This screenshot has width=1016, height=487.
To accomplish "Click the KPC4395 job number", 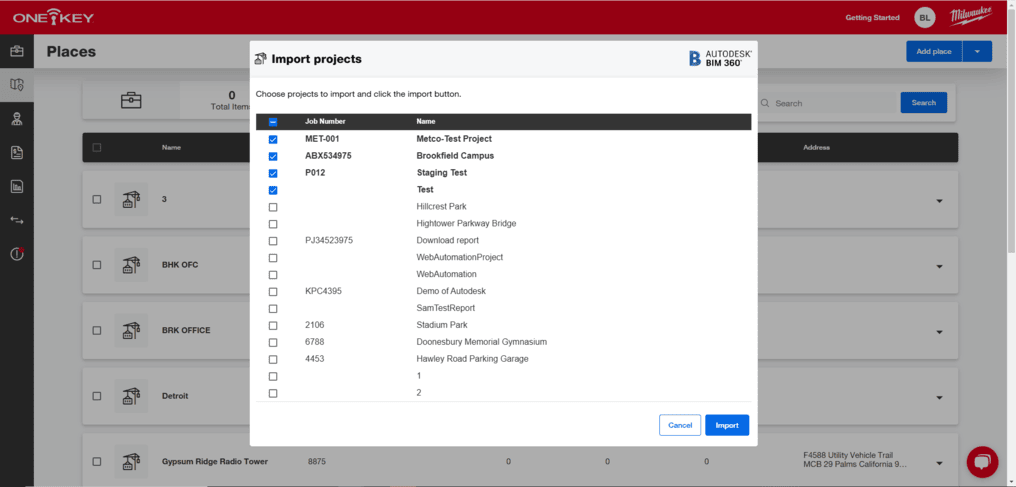I will pyautogui.click(x=323, y=291).
